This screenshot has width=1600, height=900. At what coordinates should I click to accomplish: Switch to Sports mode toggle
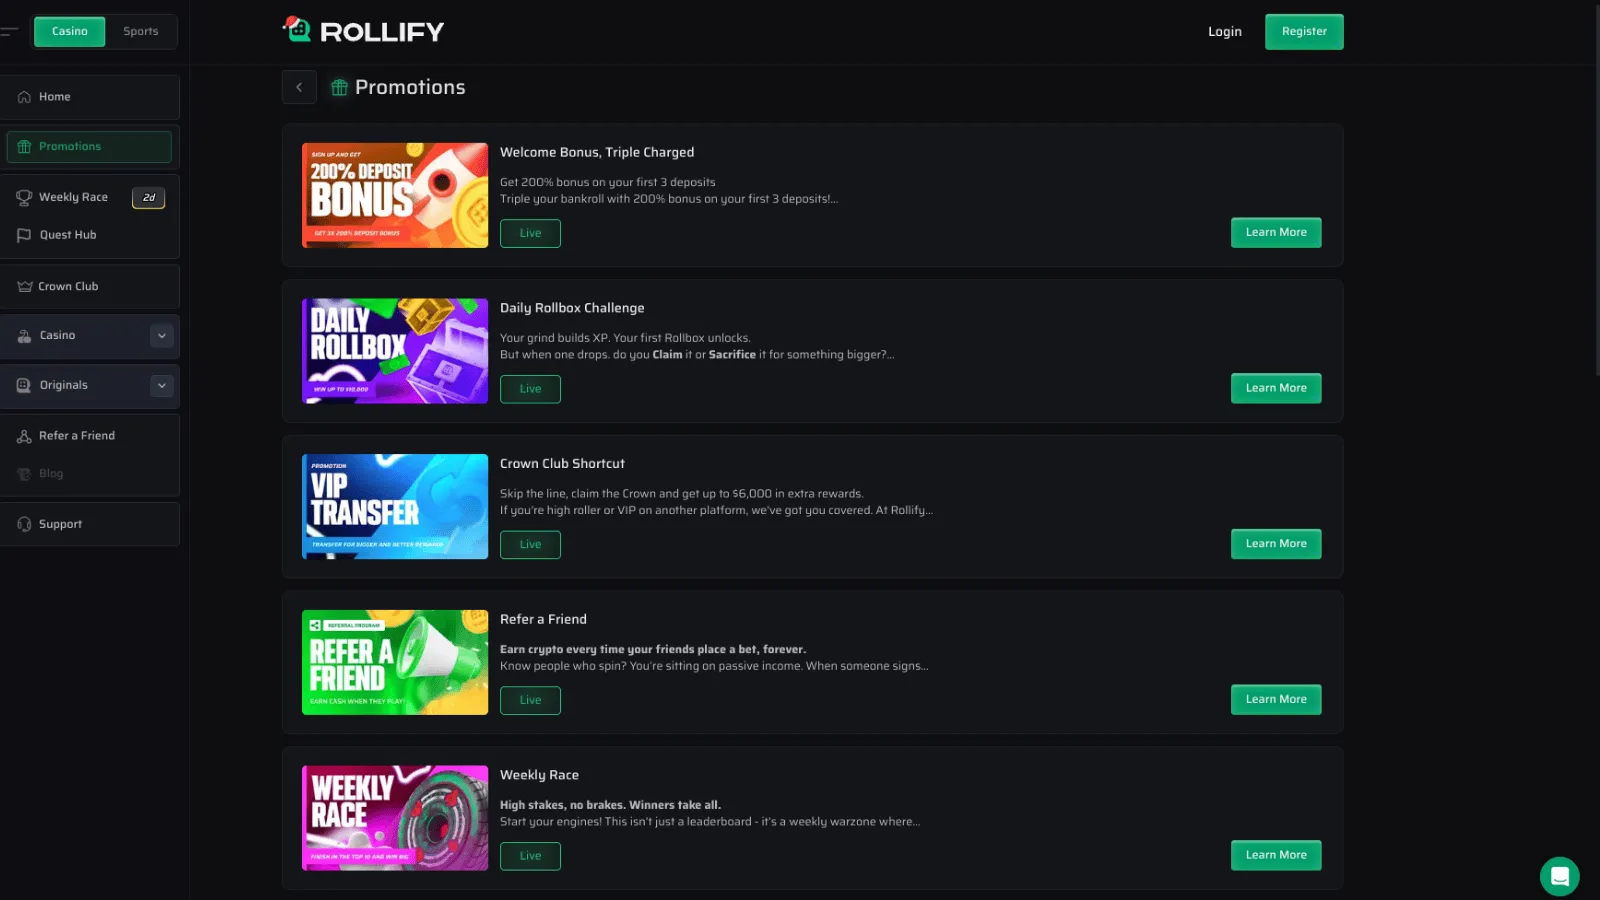(x=141, y=31)
